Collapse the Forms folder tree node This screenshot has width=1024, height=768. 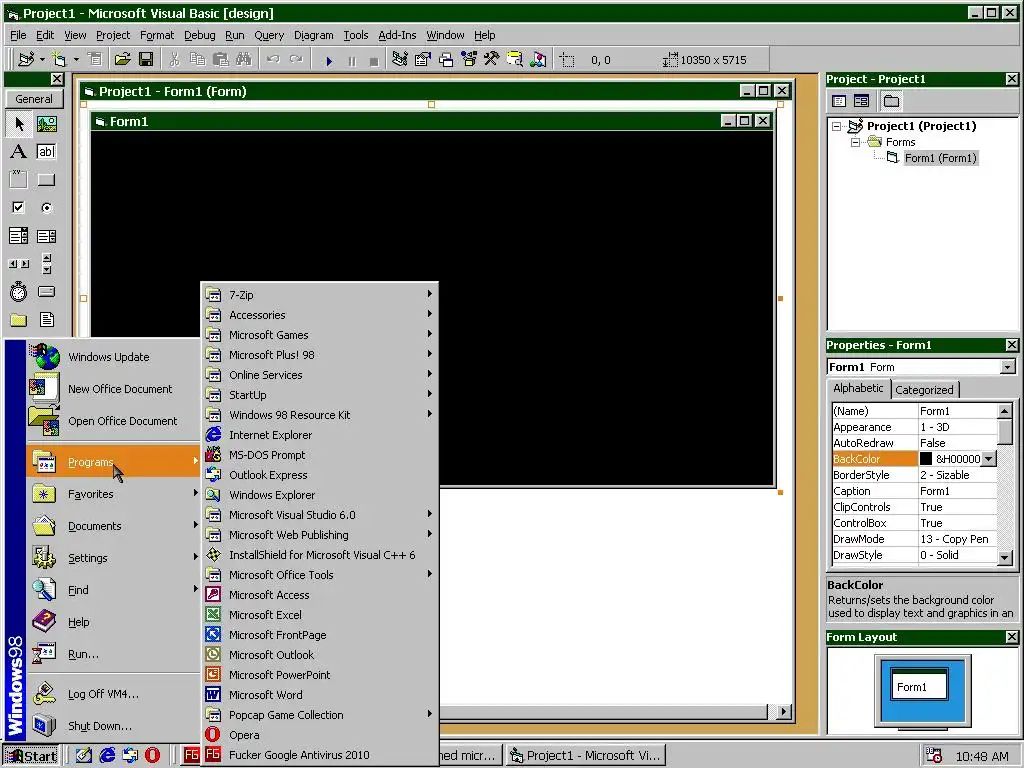pyautogui.click(x=855, y=142)
